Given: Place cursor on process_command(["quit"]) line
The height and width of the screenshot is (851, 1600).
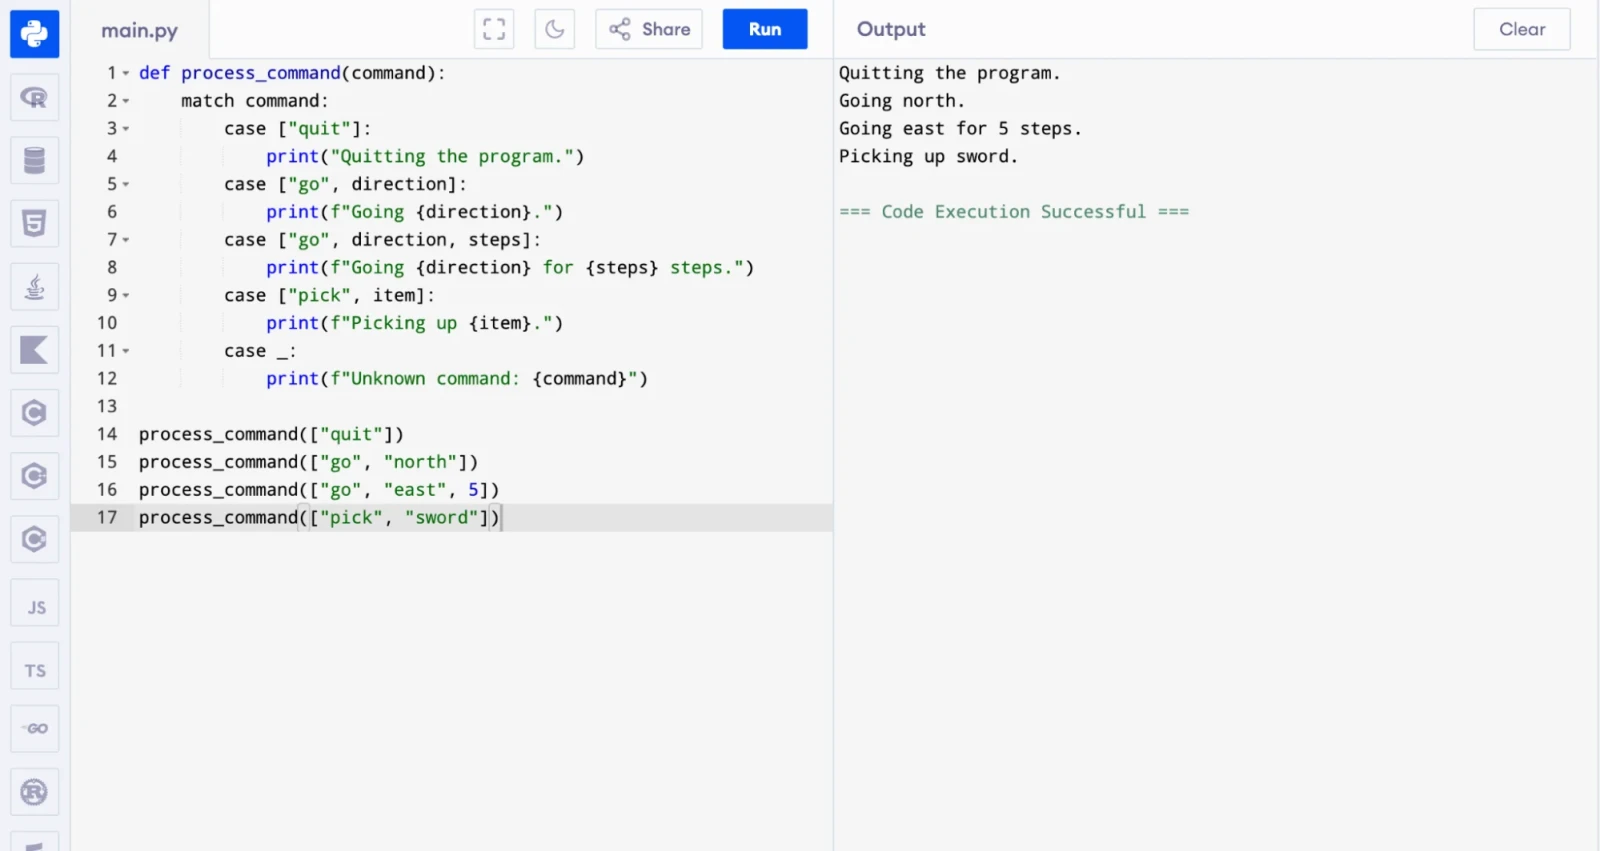Looking at the screenshot, I should [271, 434].
